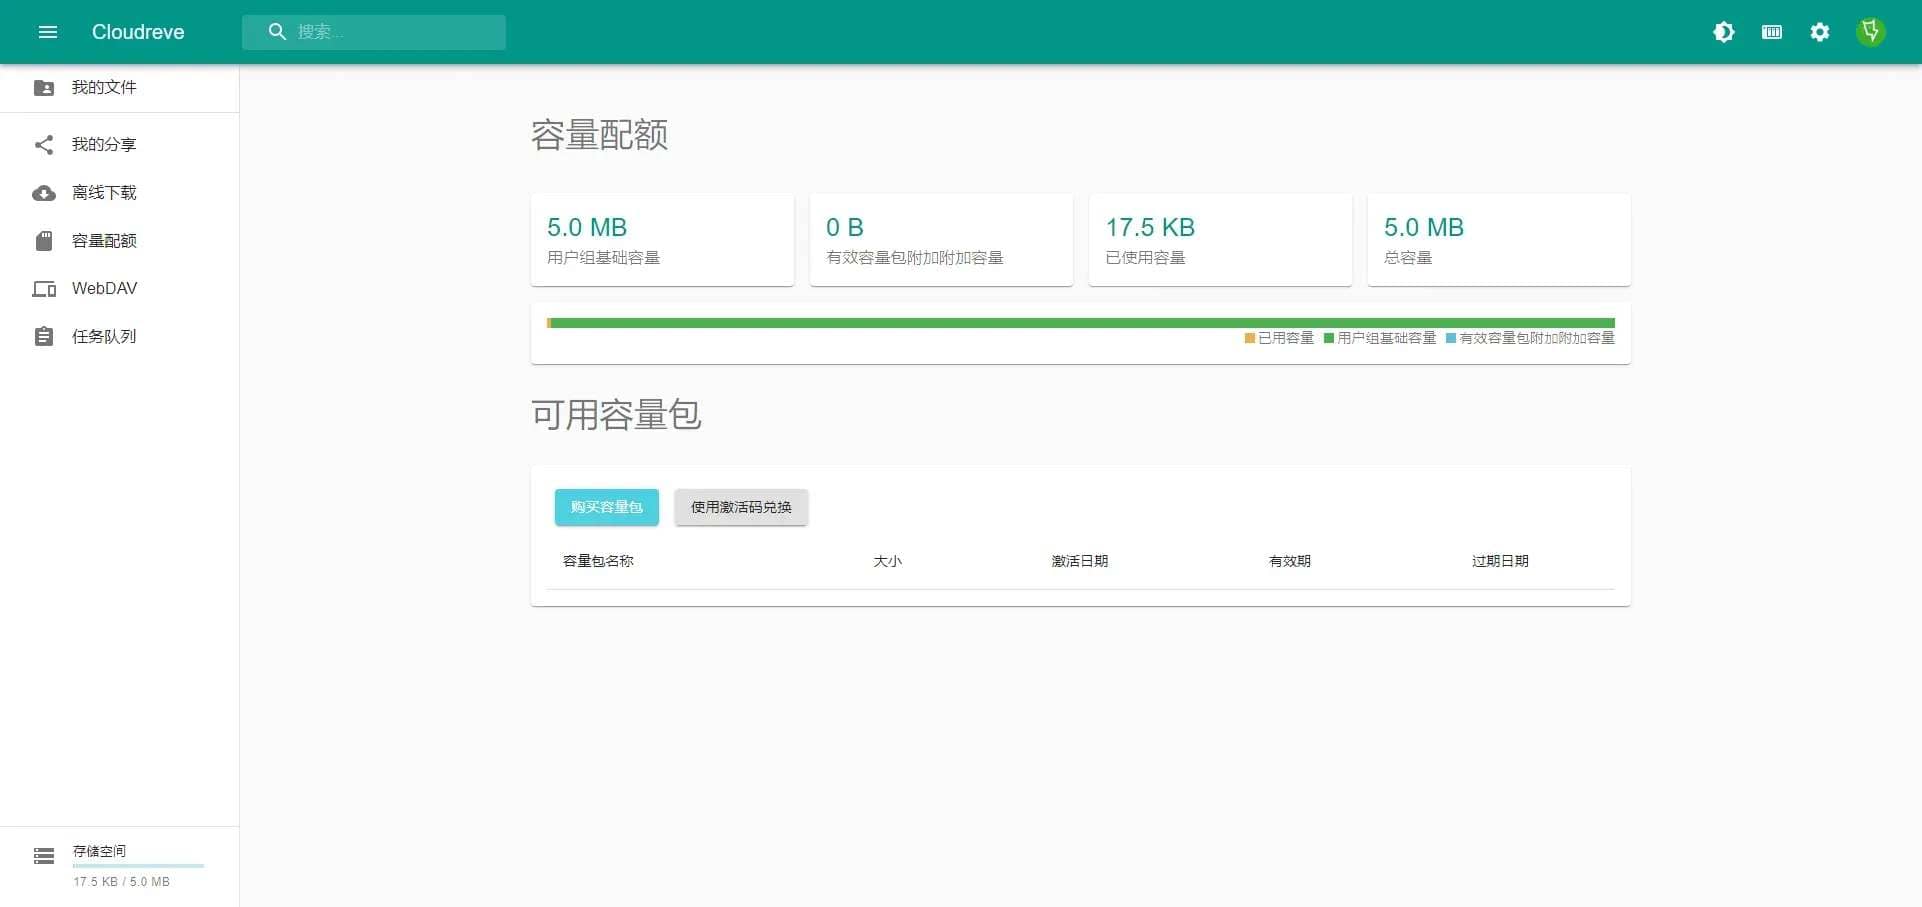This screenshot has height=907, width=1922.
Task: Open WebDAV in the sidebar
Action: tap(119, 289)
